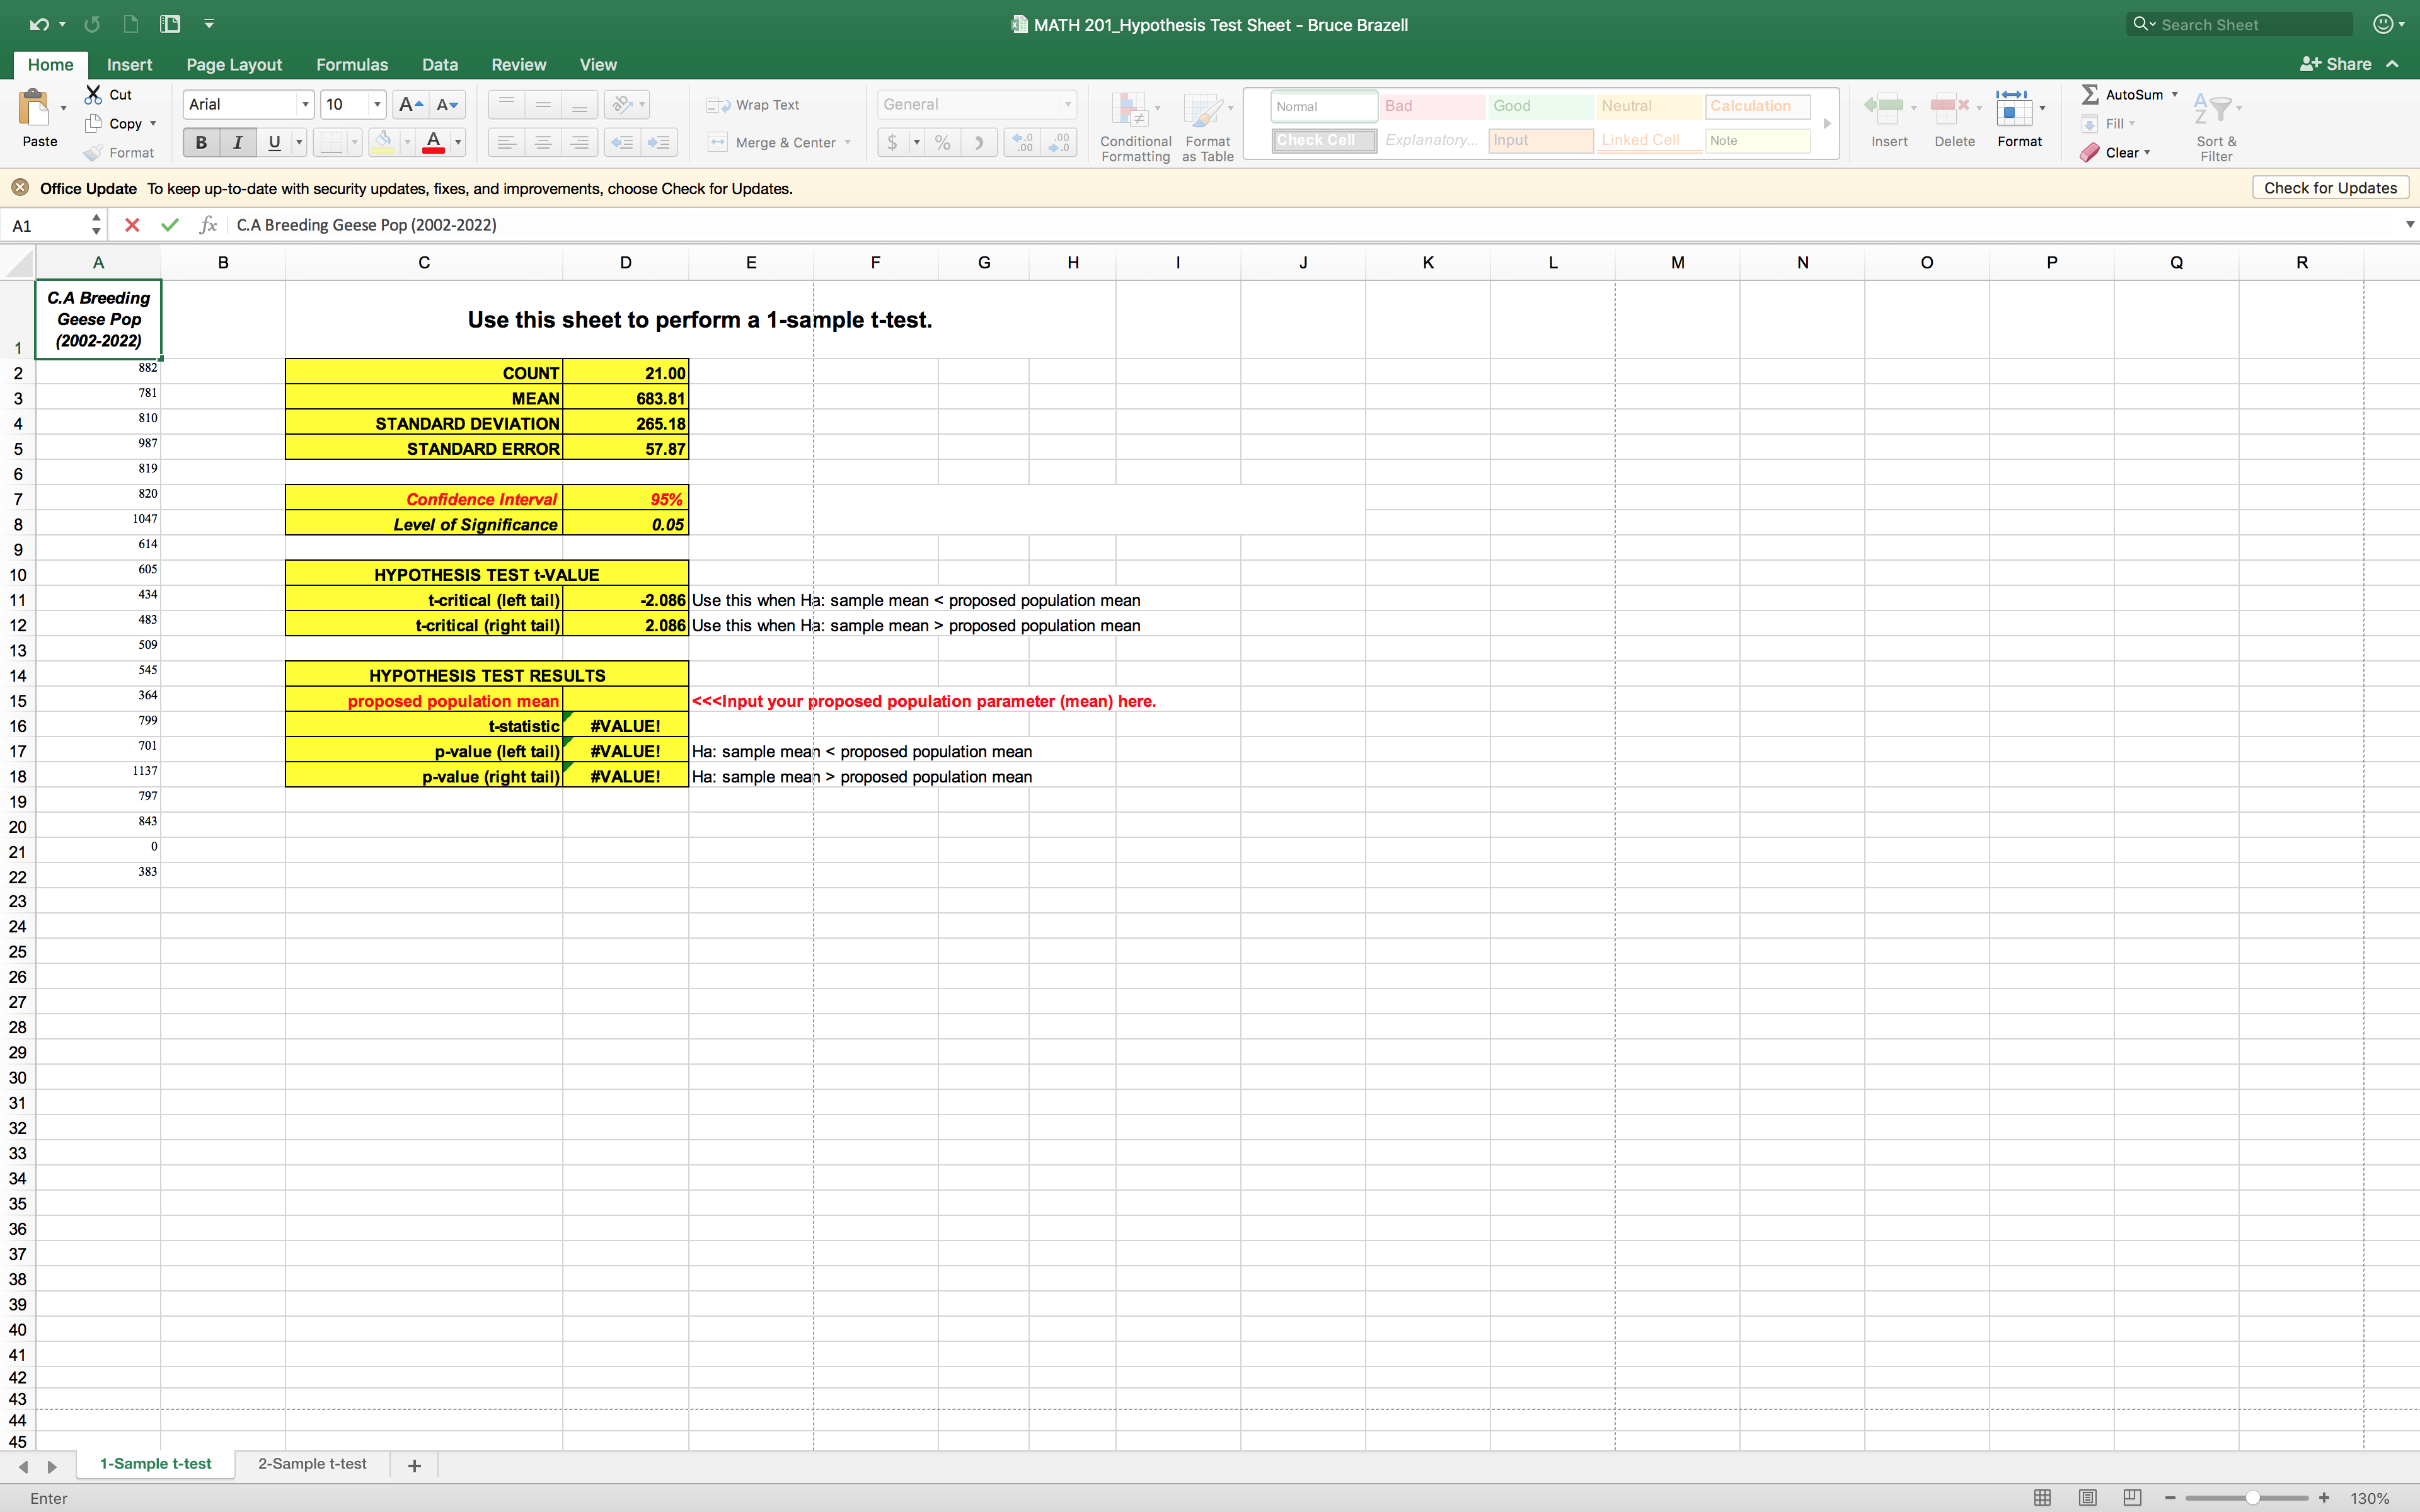Switch to the 2-Sample t-test sheet
This screenshot has height=1512, width=2420.
312,1464
